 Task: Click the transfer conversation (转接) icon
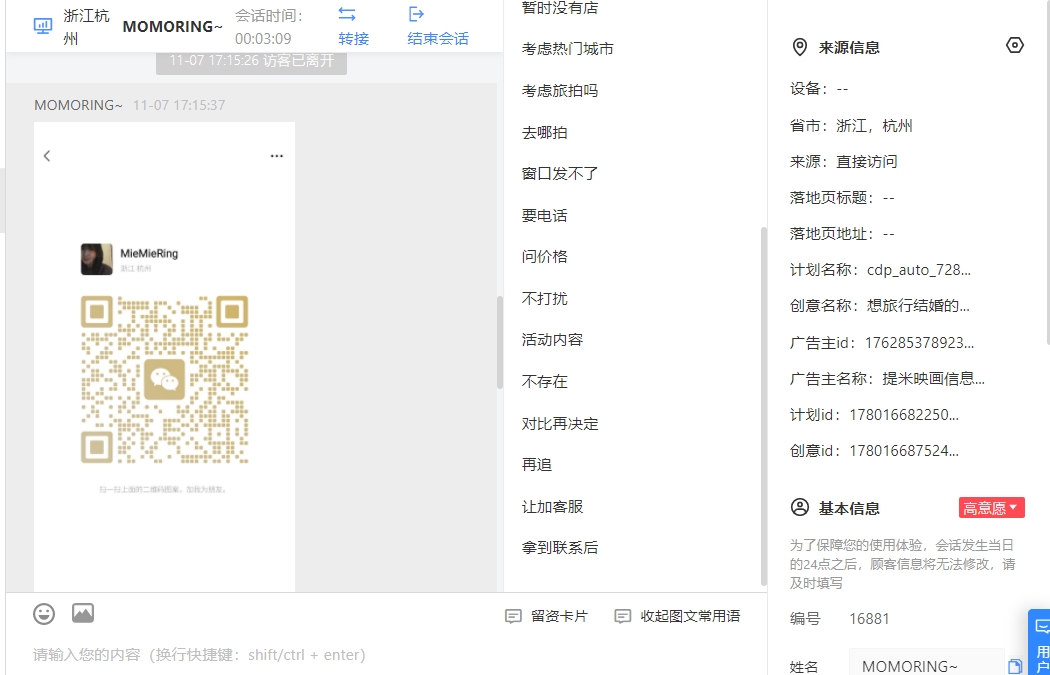tap(347, 14)
